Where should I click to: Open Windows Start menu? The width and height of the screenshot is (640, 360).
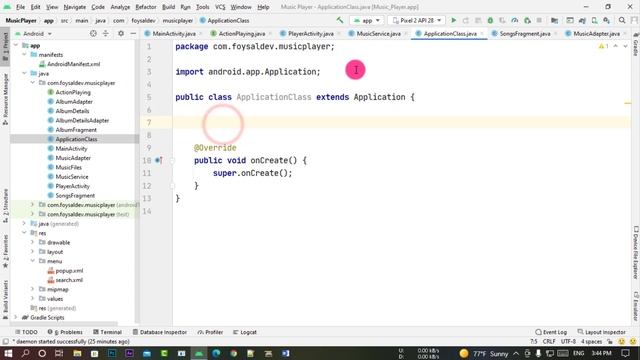pos(8,353)
